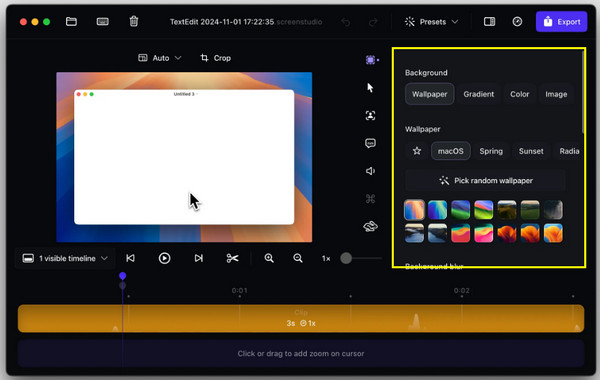Choose the dark gray last thumbnail in top row
The image size is (600, 380).
553,210
